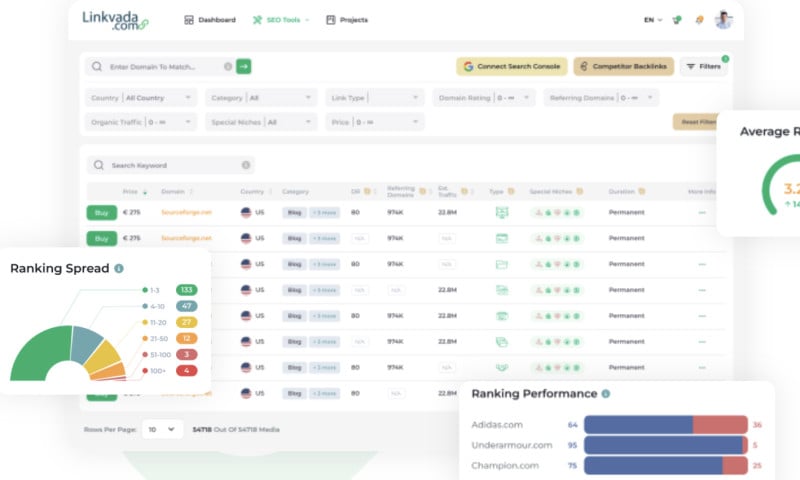This screenshot has width=800, height=480.
Task: Click the Ranking Spread info icon
Action: [119, 269]
